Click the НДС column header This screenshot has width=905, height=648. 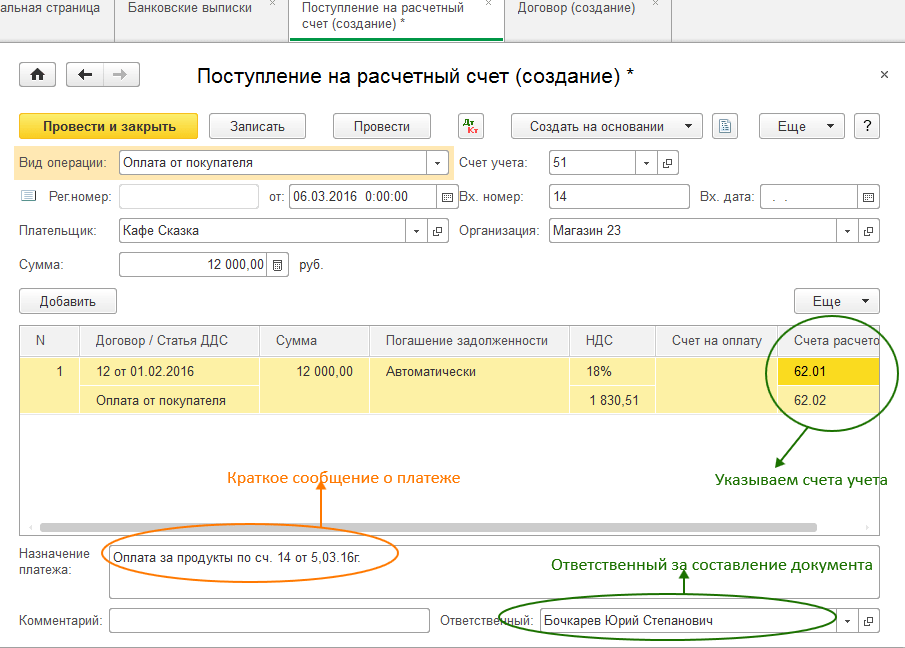[x=612, y=340]
